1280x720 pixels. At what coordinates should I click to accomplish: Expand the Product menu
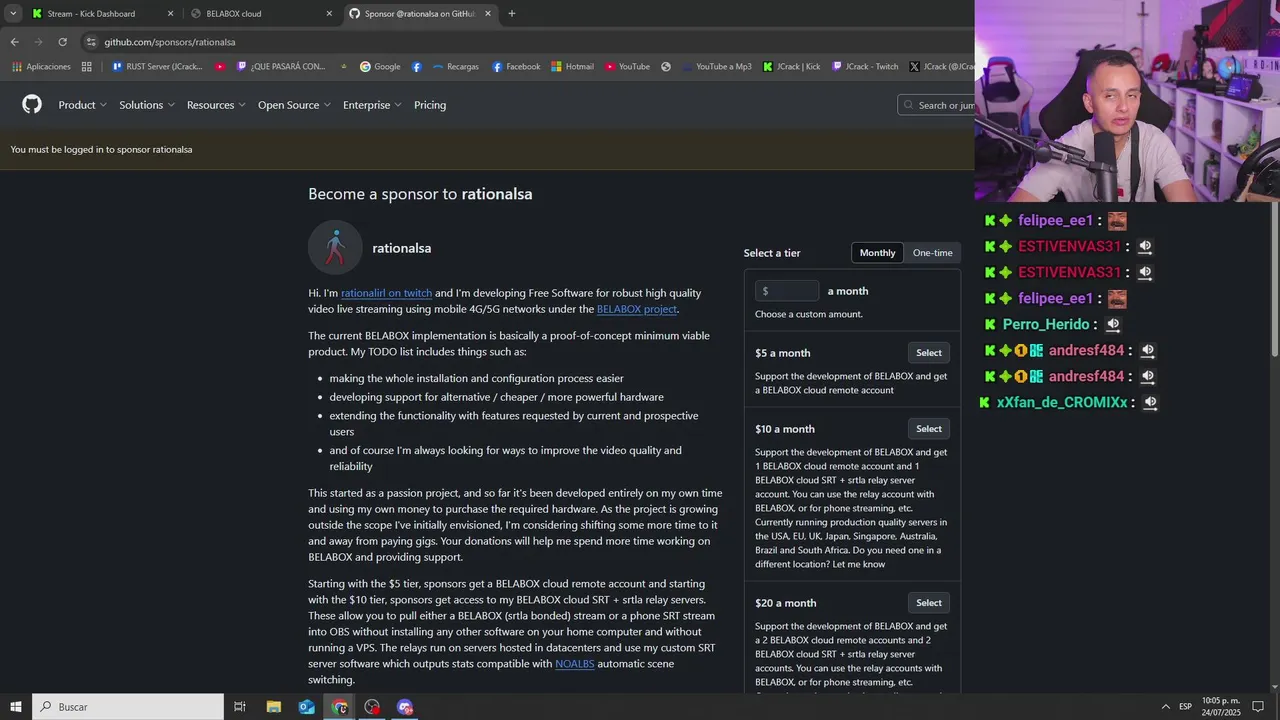pyautogui.click(x=82, y=105)
